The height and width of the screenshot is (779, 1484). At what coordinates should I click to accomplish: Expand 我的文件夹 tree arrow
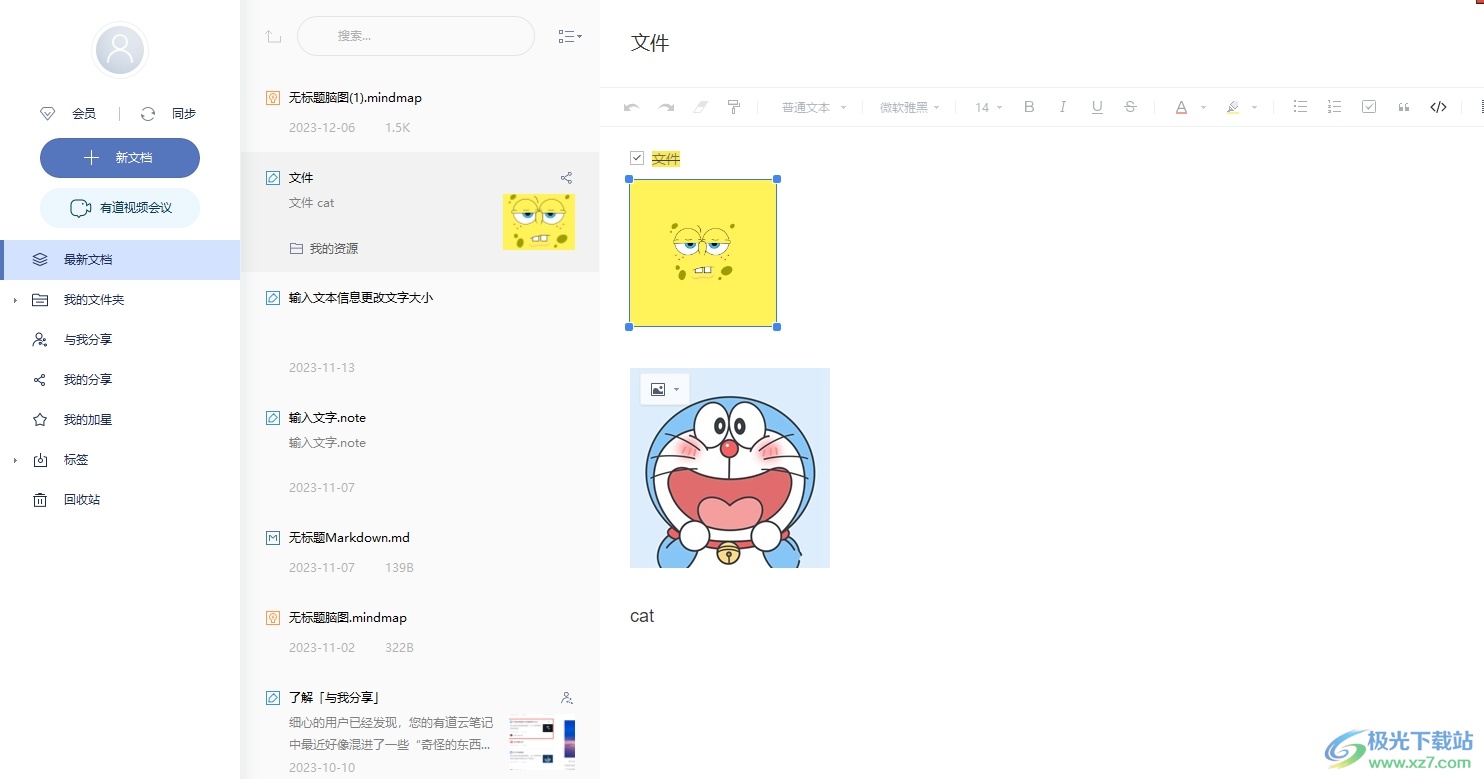[15, 300]
